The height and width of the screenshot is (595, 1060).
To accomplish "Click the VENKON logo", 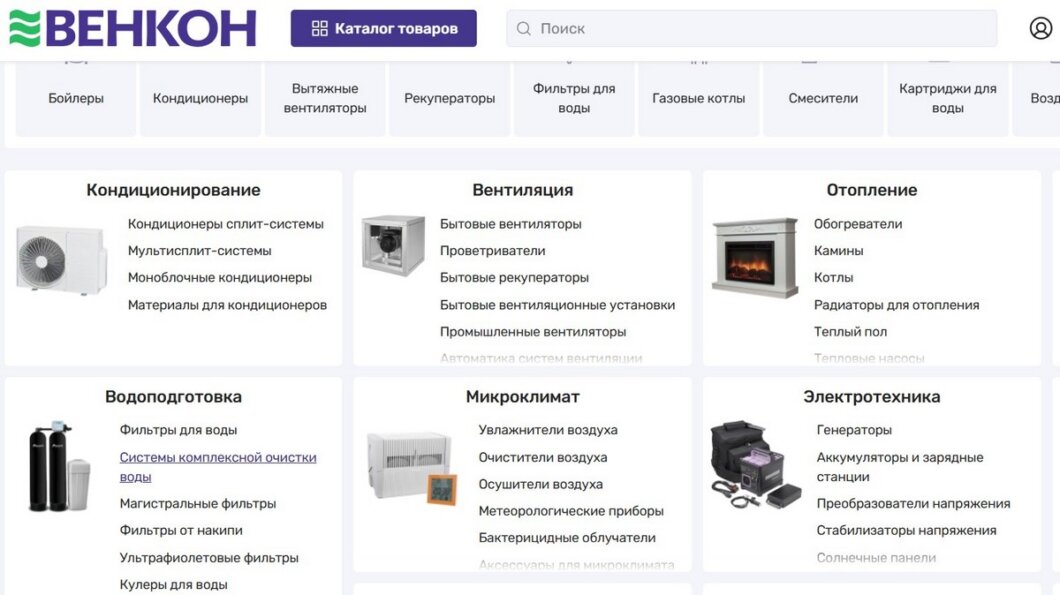I will point(133,28).
